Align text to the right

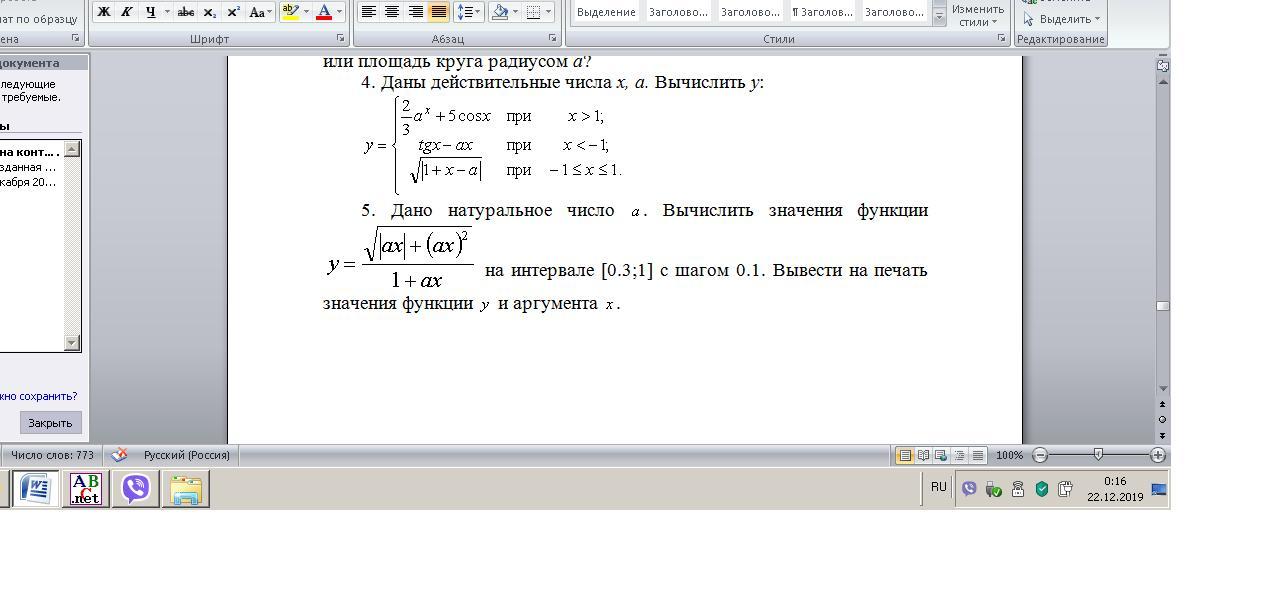[x=415, y=12]
